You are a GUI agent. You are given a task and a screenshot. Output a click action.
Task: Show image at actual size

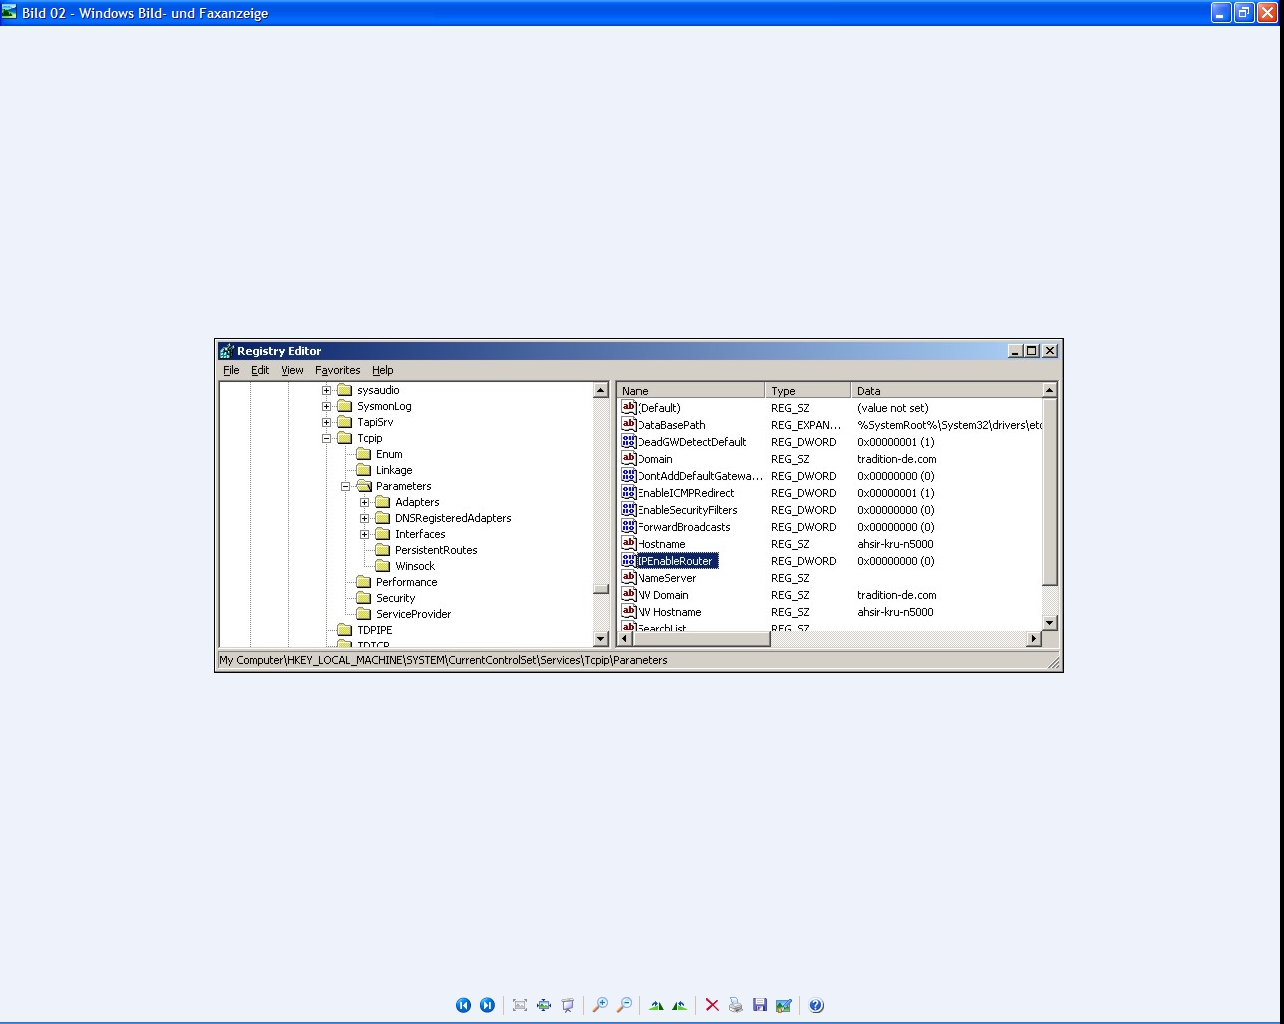pos(544,1005)
